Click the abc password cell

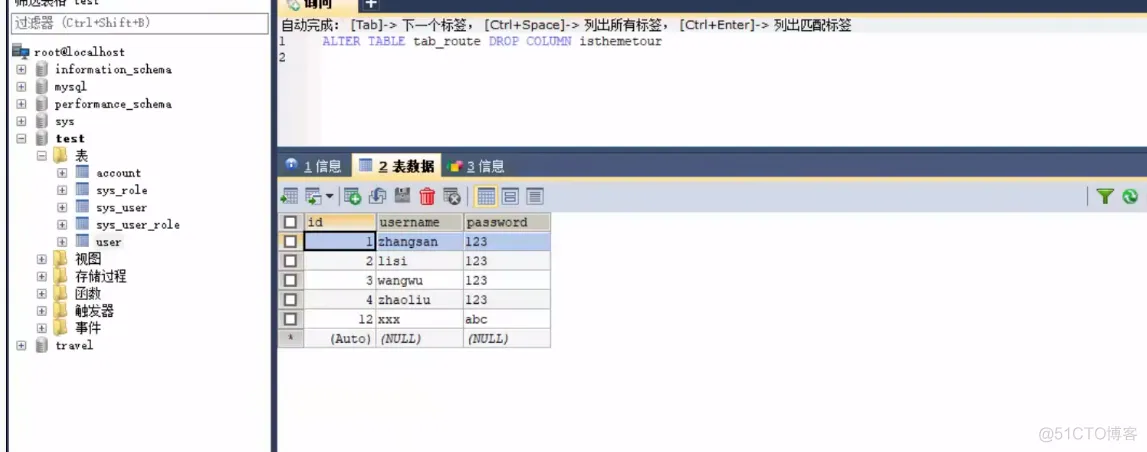tap(507, 319)
